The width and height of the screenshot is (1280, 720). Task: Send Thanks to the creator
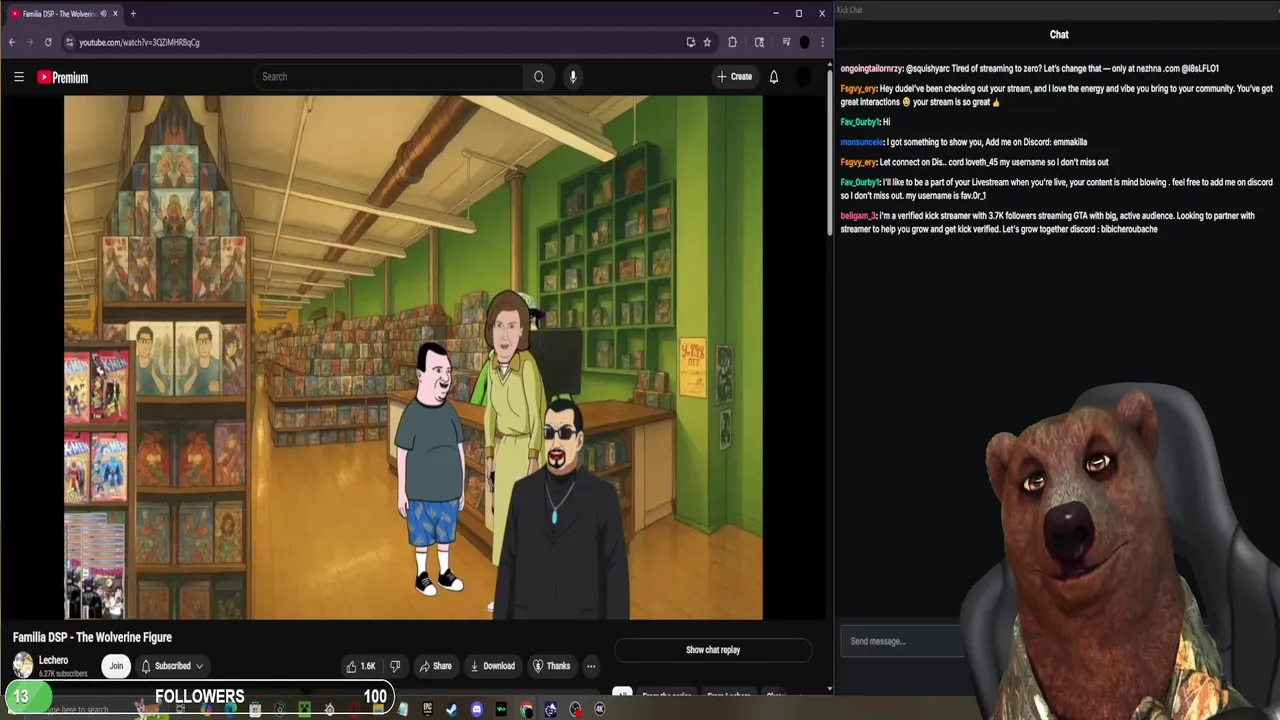552,666
